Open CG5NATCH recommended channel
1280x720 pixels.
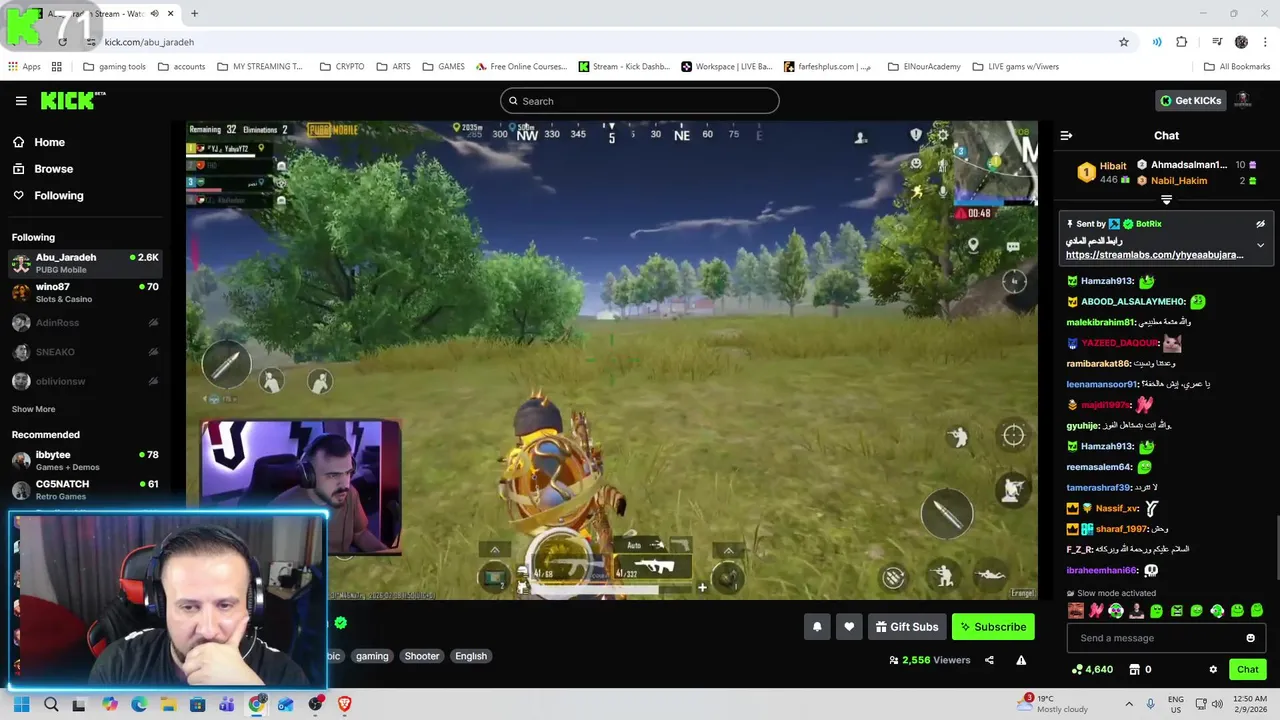click(x=85, y=490)
